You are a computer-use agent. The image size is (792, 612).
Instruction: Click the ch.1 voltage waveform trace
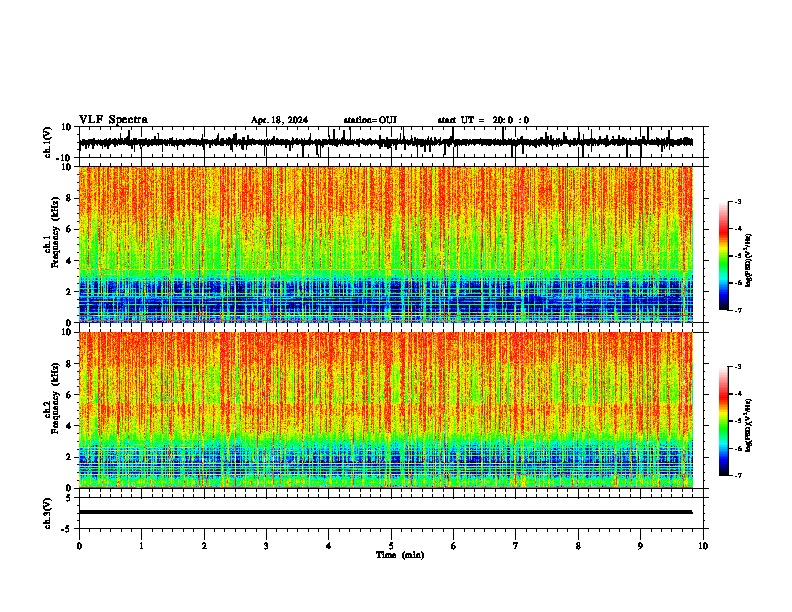click(385, 142)
